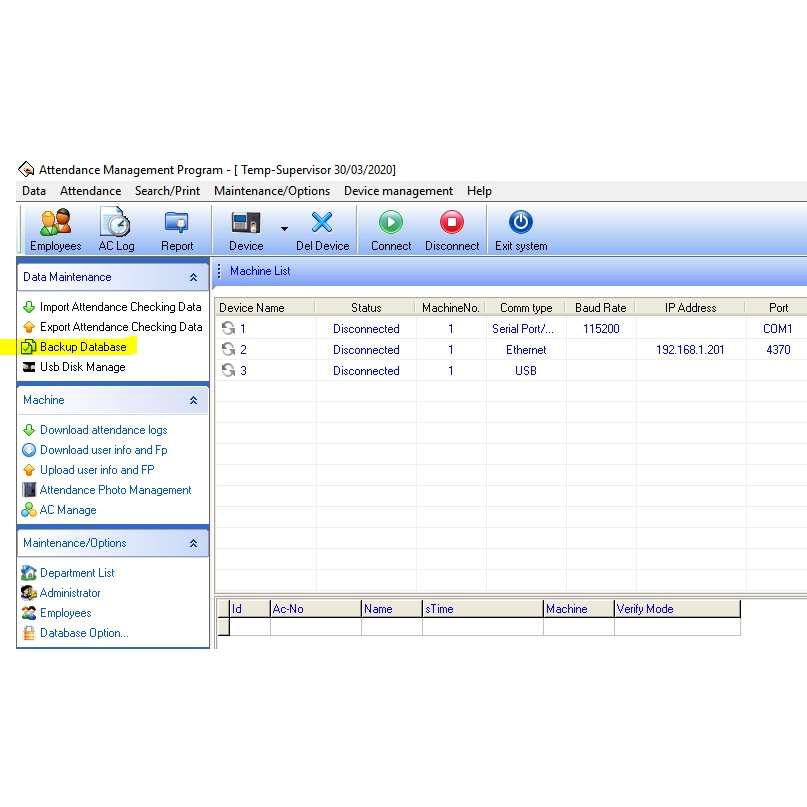
Task: Collapse the Maintenance/Options sidebar panel
Action: 193,544
